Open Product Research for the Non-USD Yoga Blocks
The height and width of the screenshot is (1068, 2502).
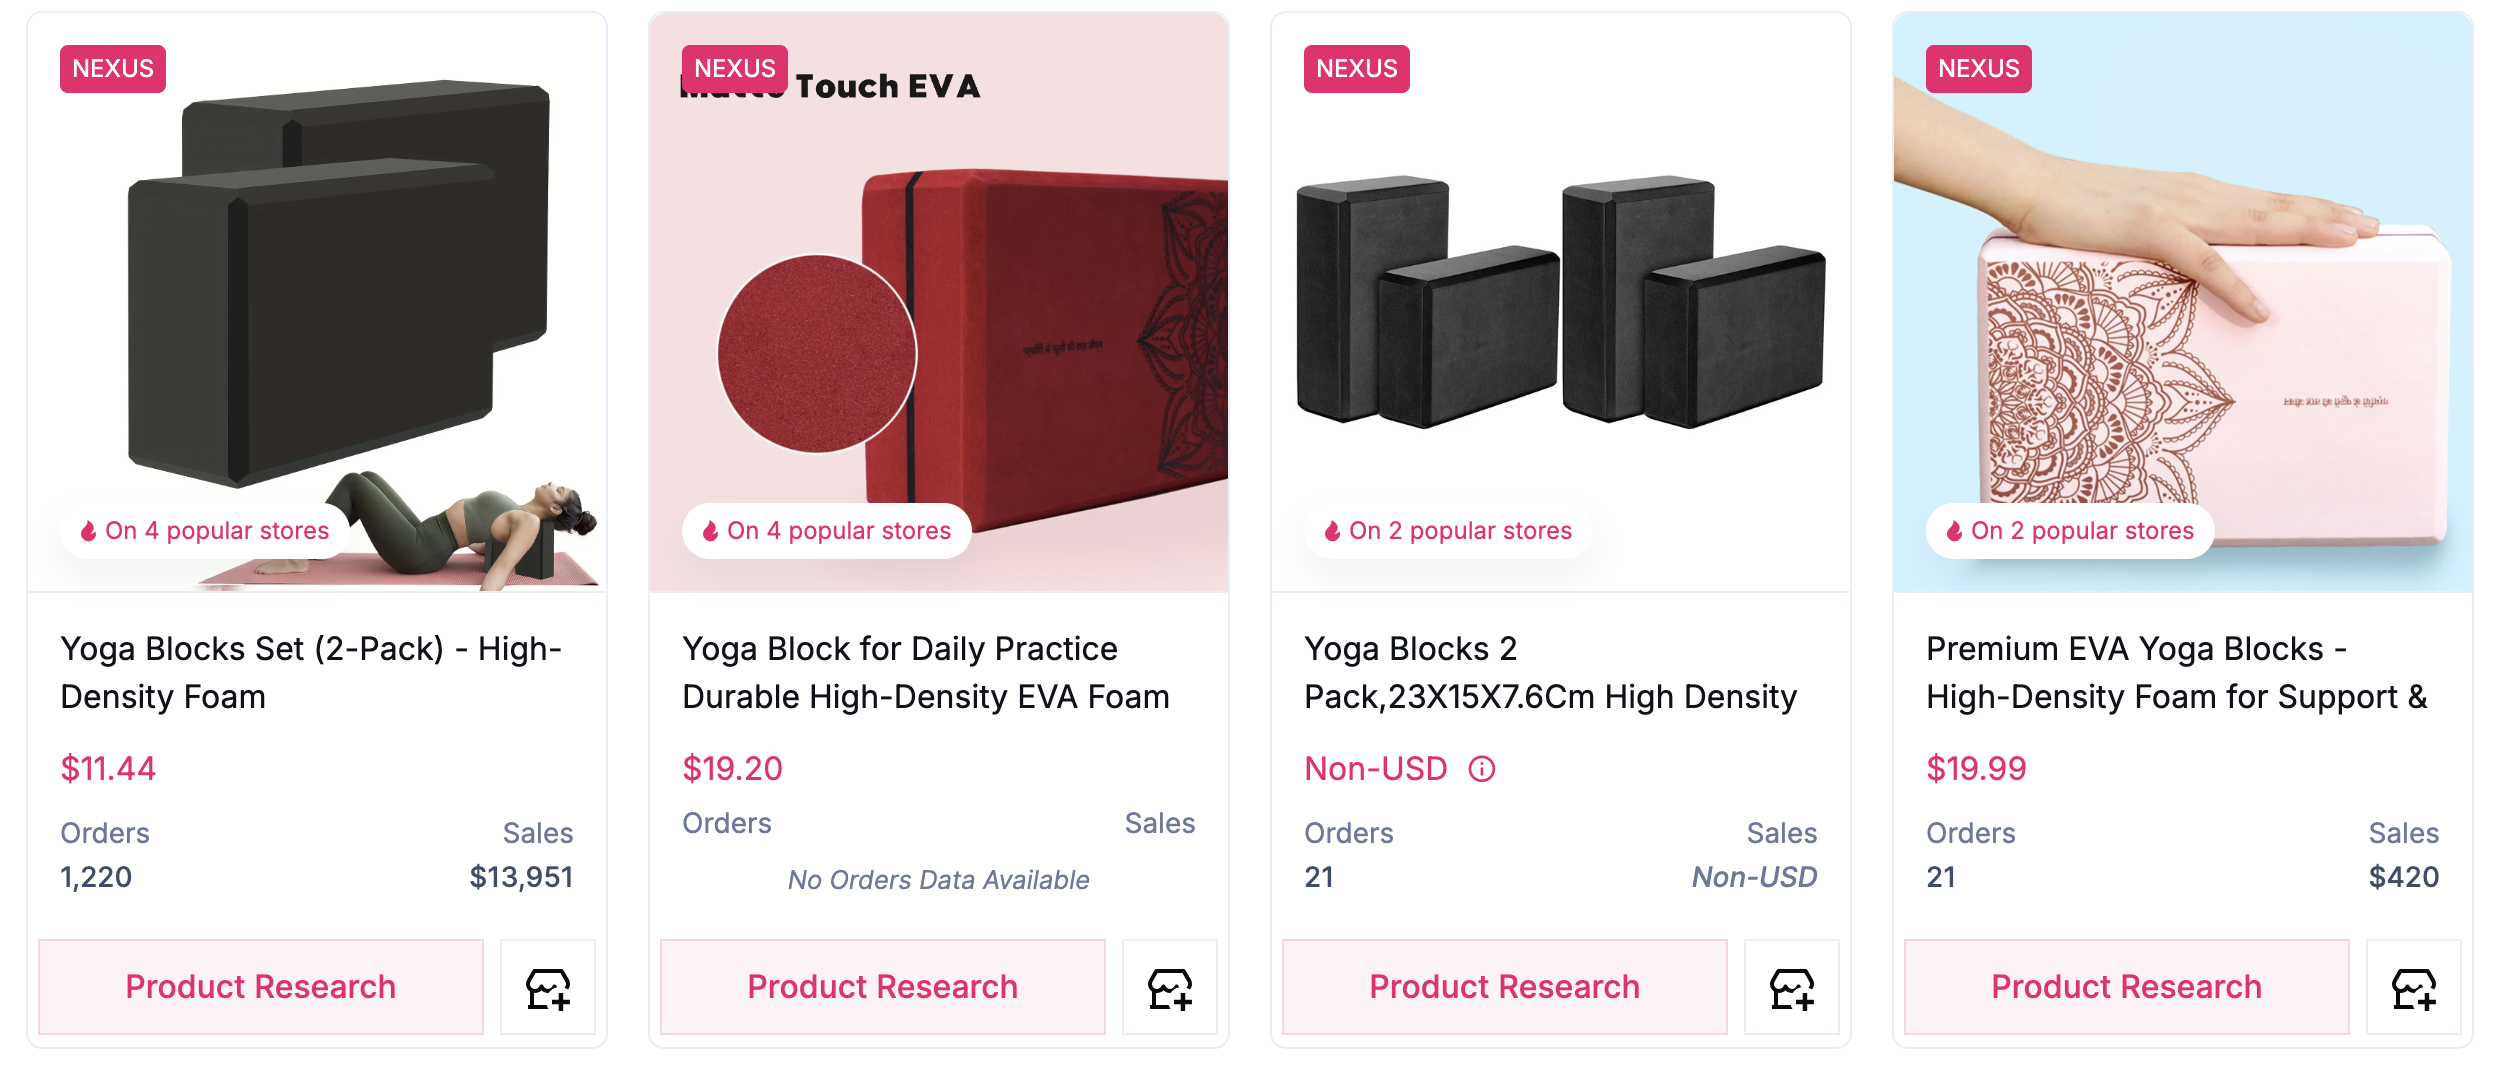click(x=1505, y=987)
